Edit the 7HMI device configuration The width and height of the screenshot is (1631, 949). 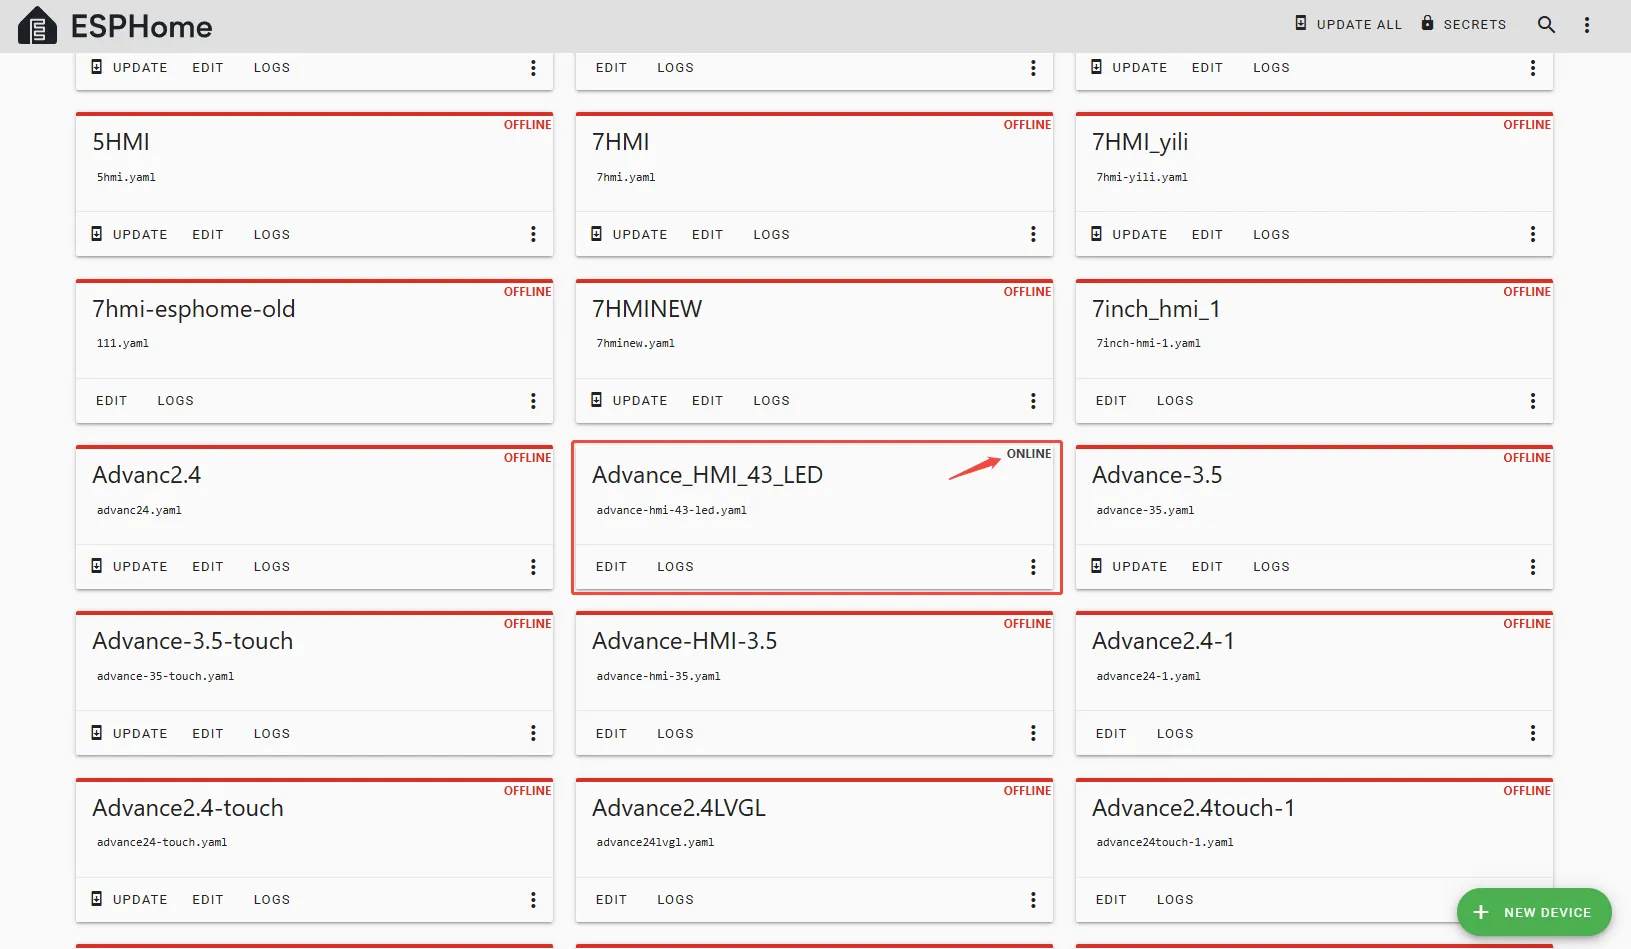click(708, 234)
